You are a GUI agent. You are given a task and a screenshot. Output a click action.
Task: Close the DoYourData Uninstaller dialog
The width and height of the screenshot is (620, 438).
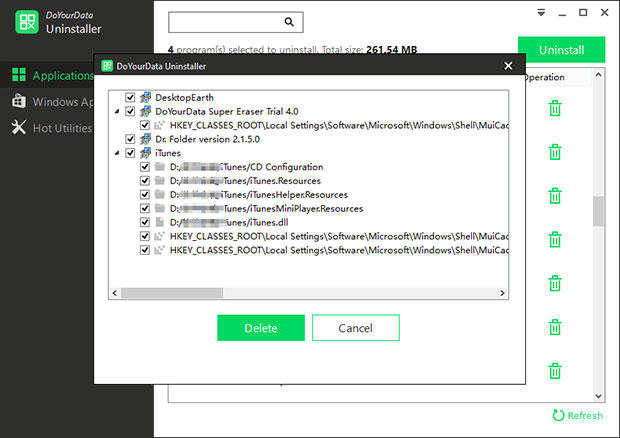pyautogui.click(x=508, y=66)
